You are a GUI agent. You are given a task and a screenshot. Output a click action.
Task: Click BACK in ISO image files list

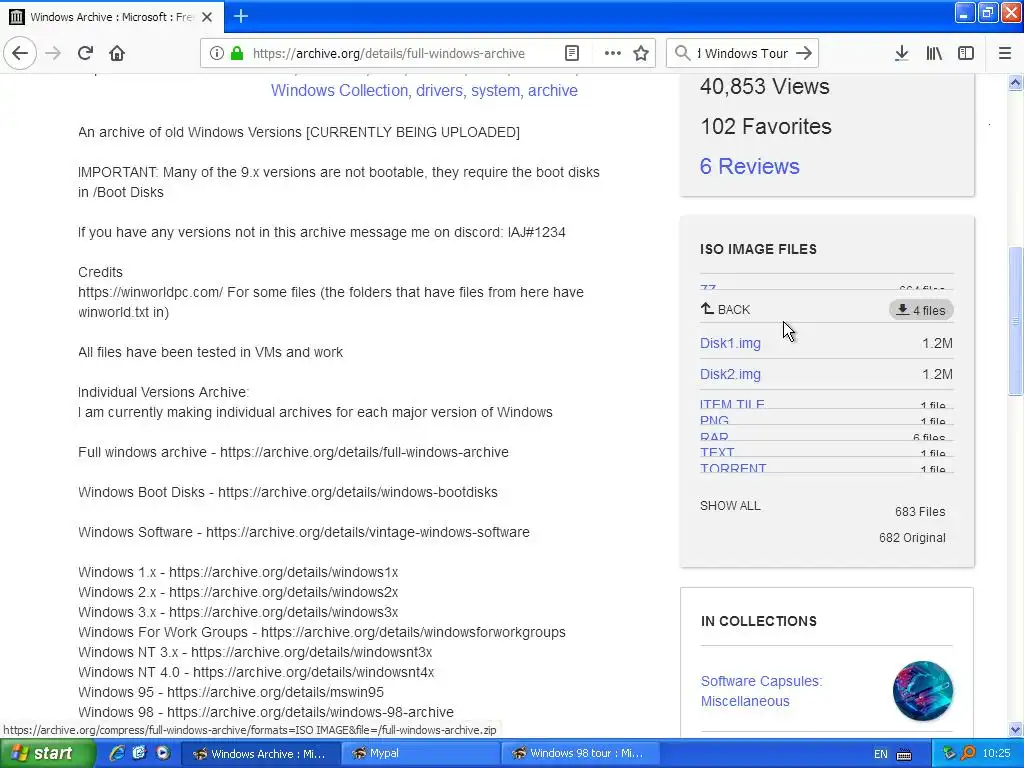[725, 310]
